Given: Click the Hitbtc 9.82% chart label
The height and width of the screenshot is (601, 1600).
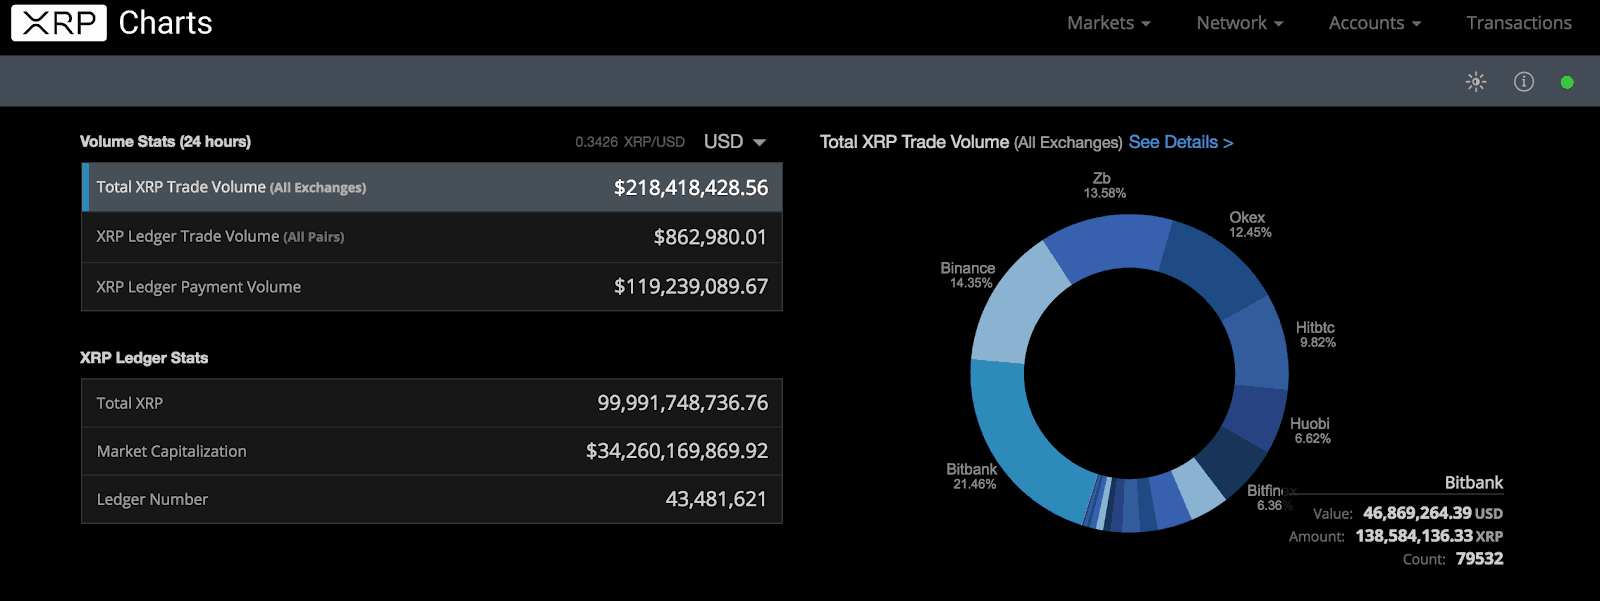Looking at the screenshot, I should pyautogui.click(x=1316, y=334).
